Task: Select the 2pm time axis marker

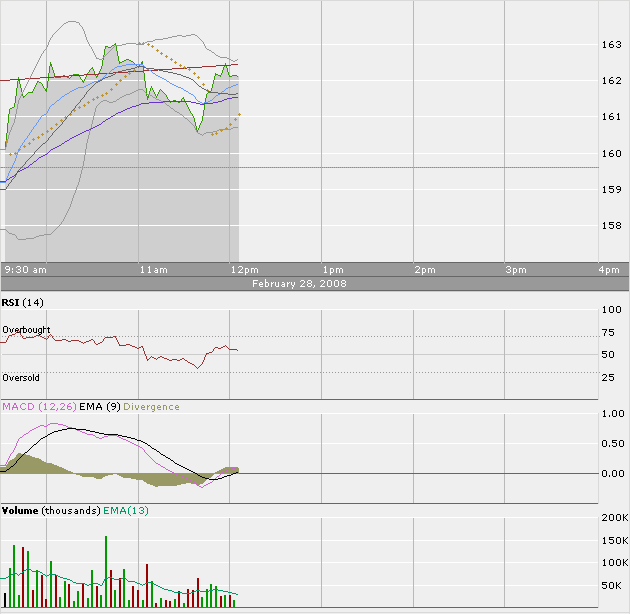Action: 424,270
